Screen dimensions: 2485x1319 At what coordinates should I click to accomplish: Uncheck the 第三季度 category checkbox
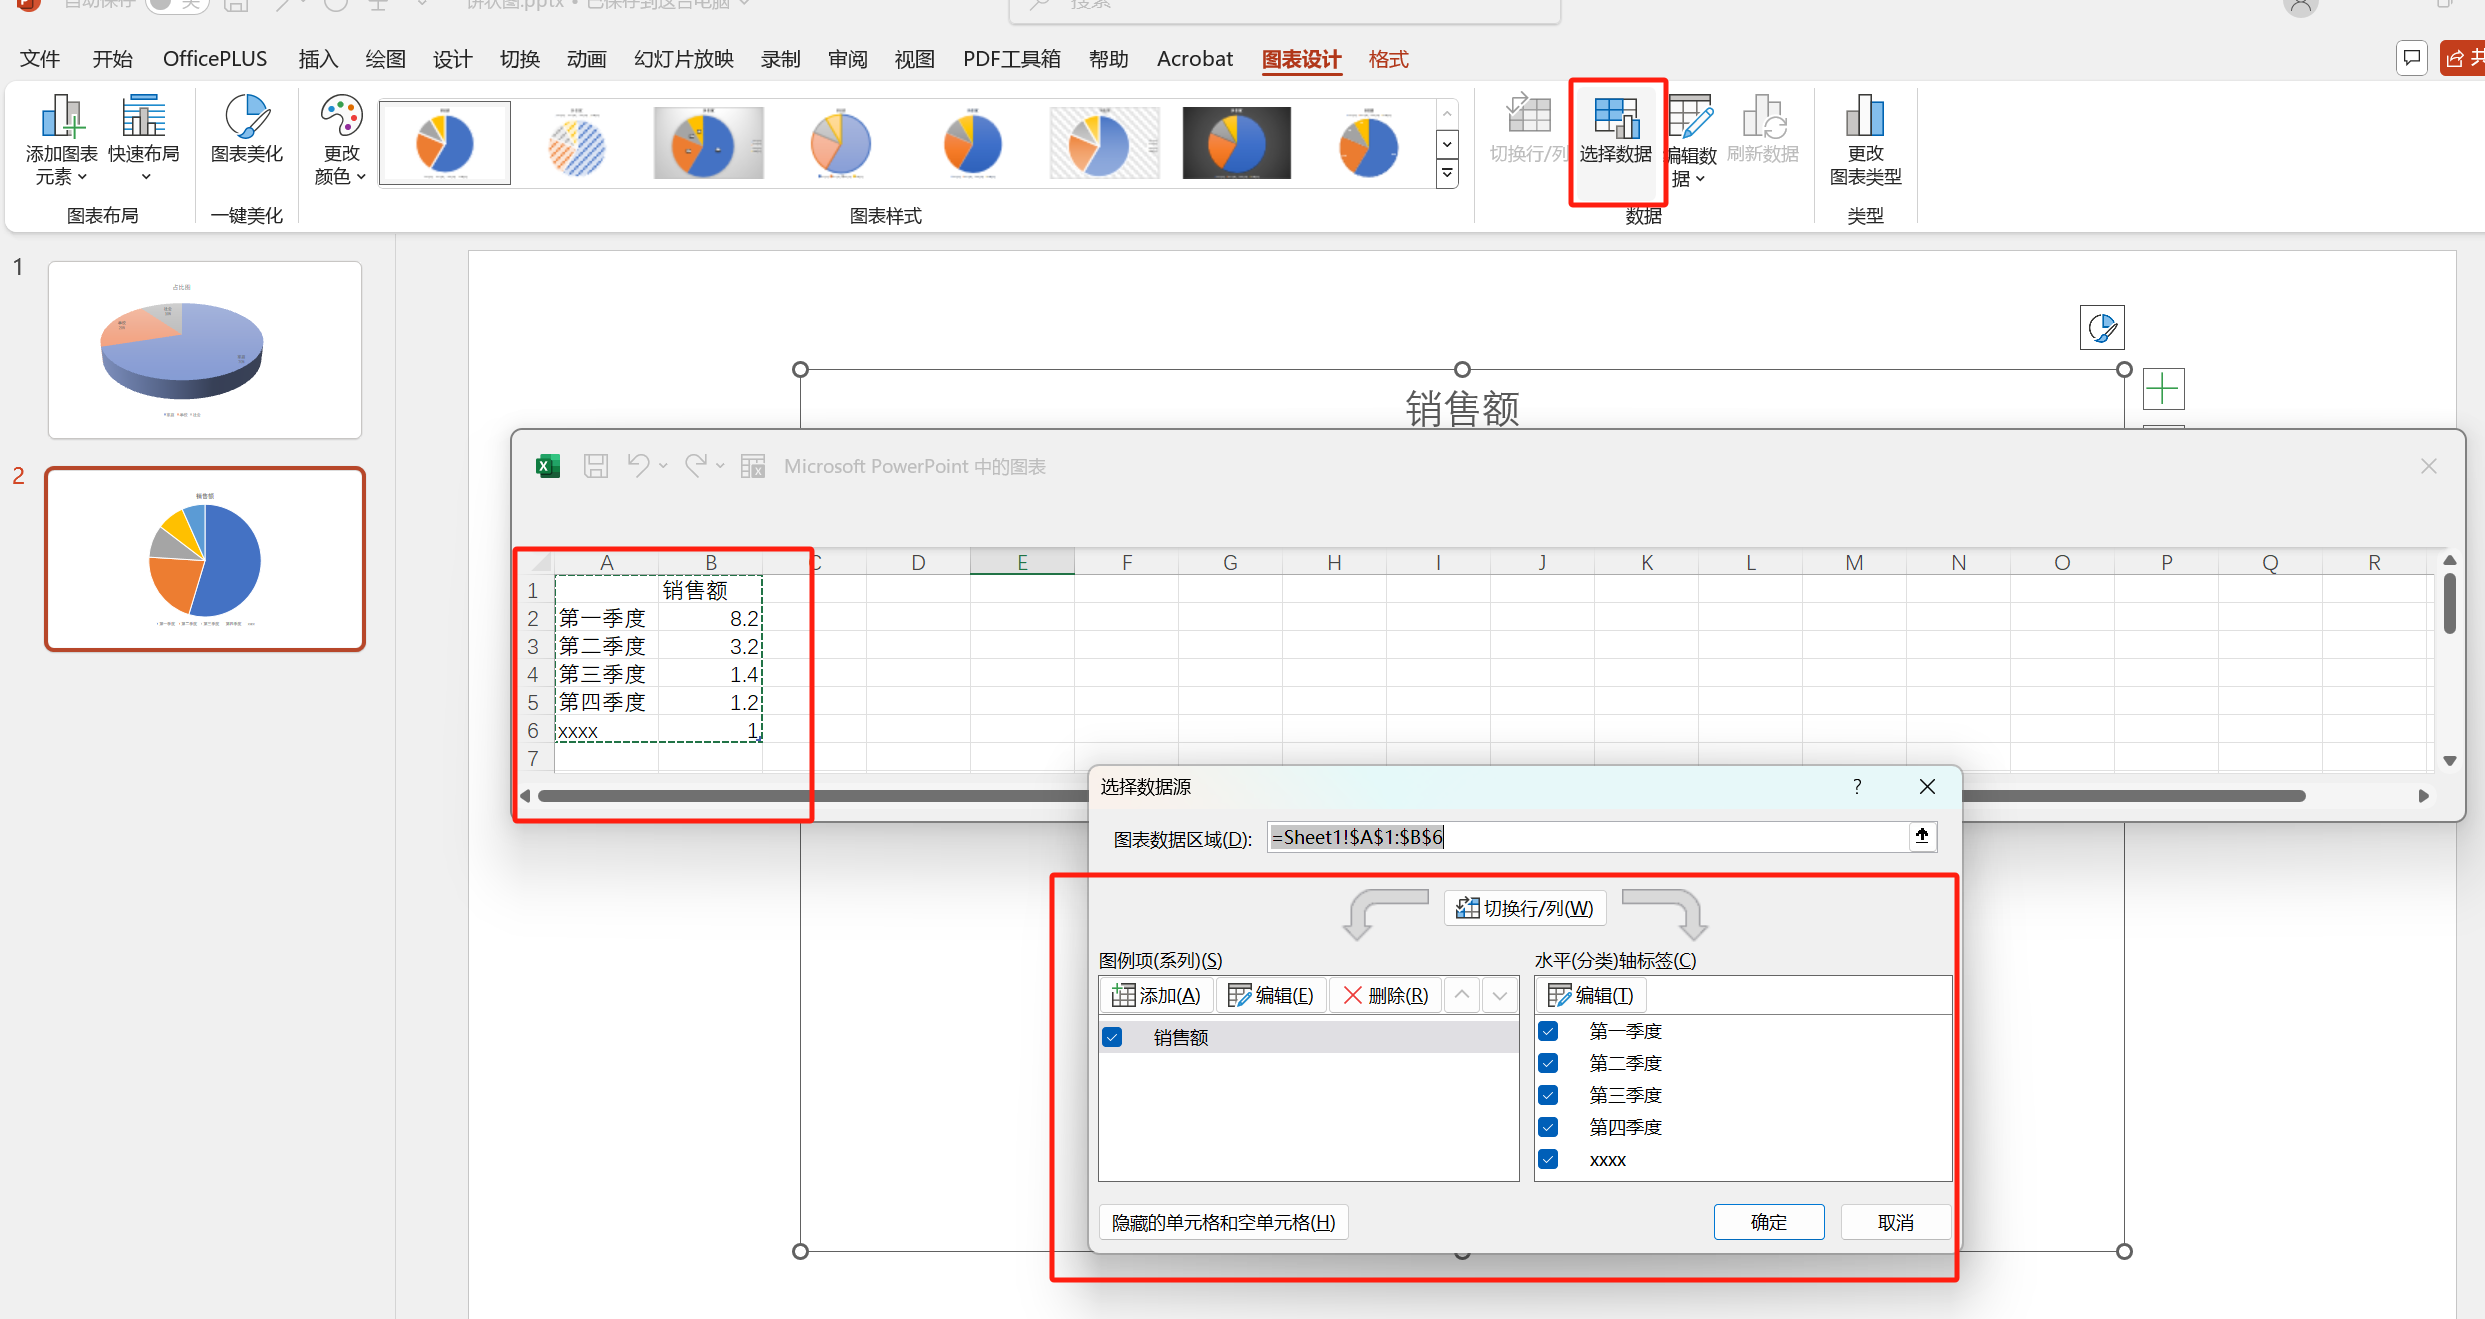pos(1548,1095)
